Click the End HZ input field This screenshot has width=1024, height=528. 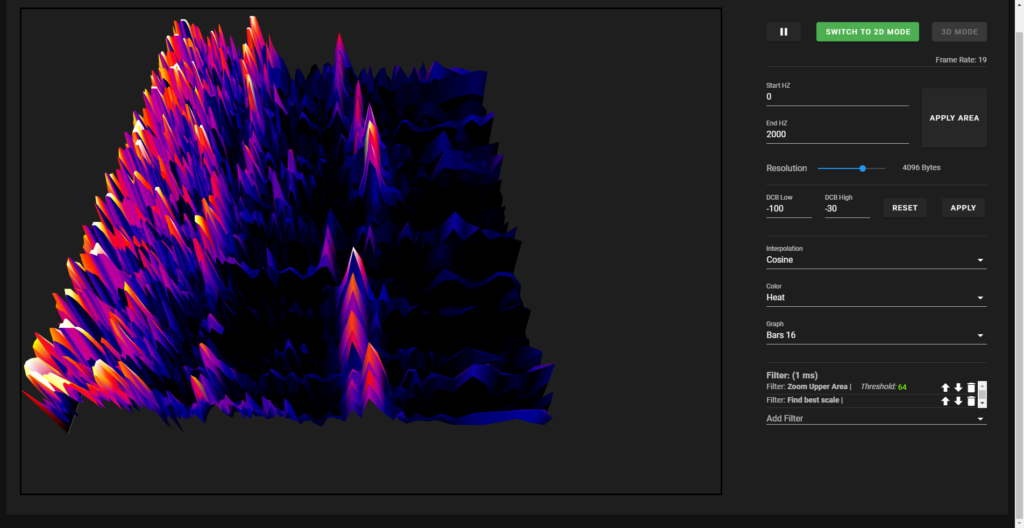(x=837, y=135)
